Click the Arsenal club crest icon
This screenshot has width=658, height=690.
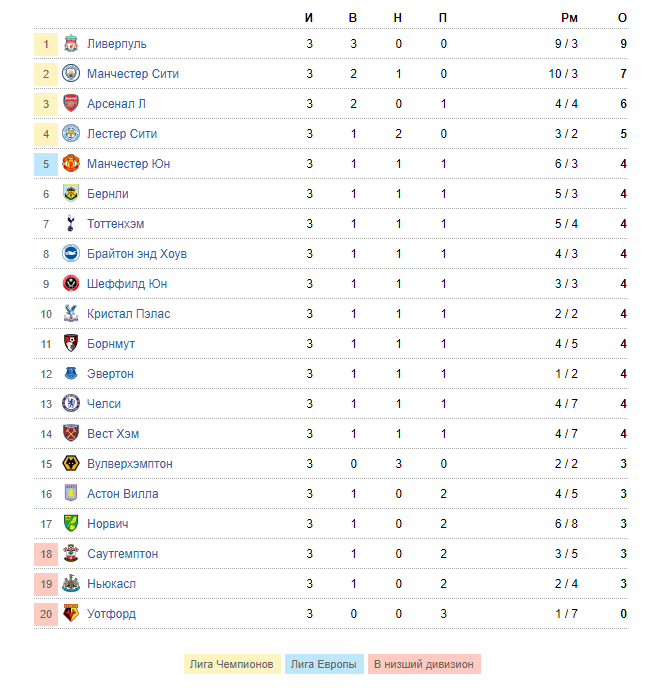coord(71,103)
